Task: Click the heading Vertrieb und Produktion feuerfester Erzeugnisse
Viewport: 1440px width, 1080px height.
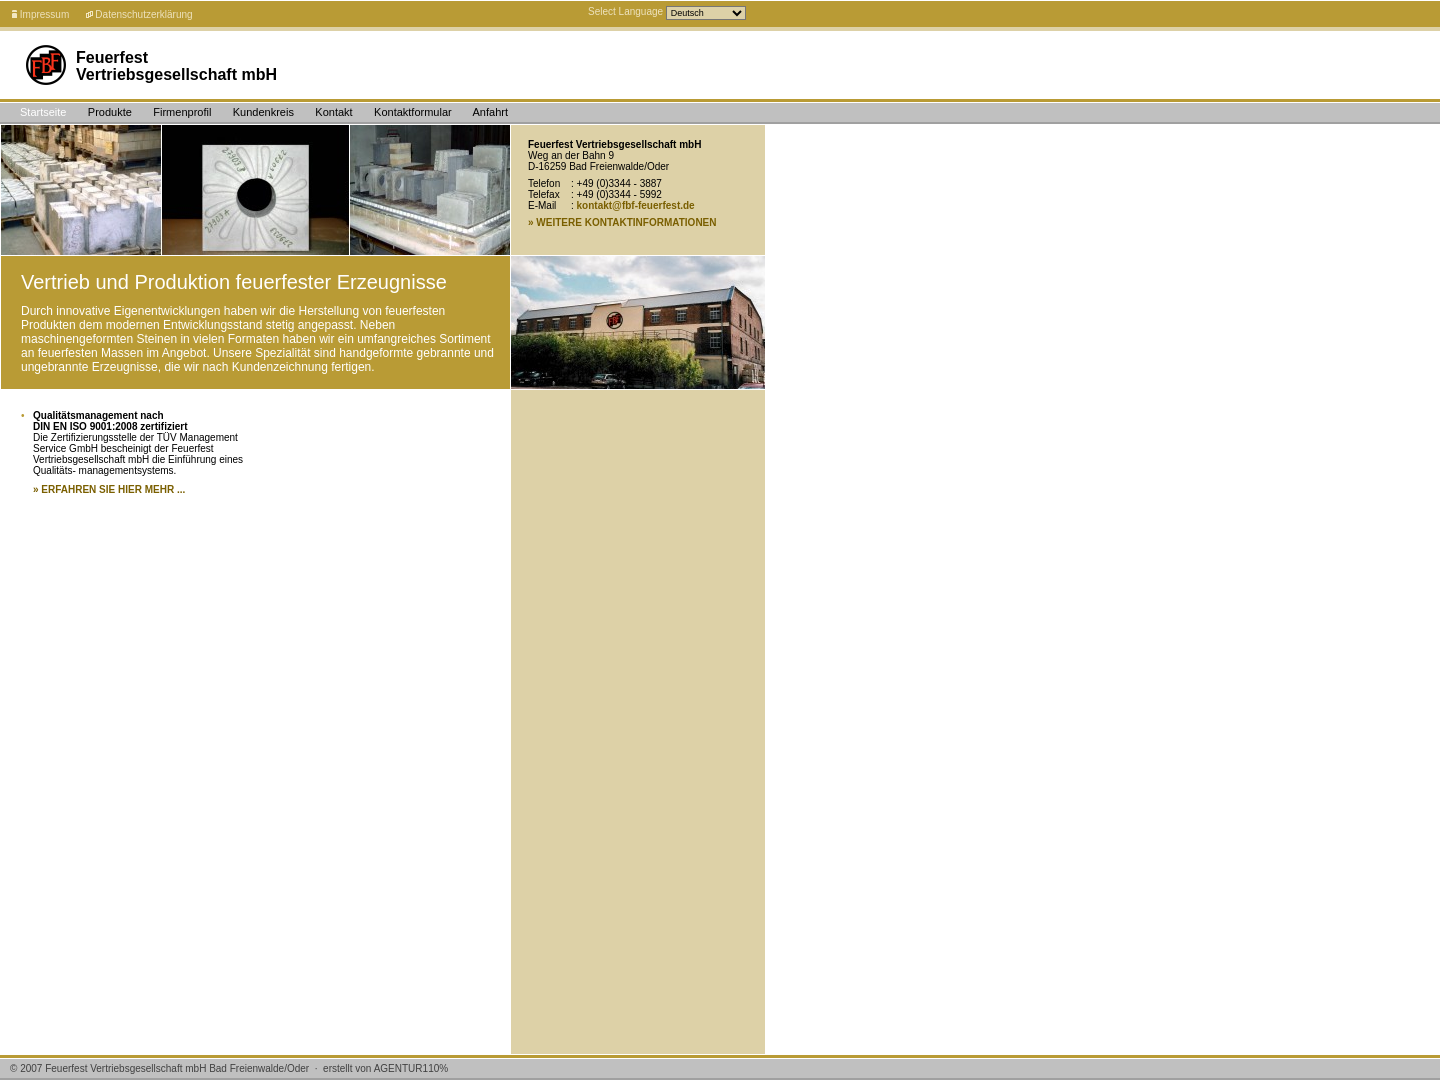Action: pos(234,282)
